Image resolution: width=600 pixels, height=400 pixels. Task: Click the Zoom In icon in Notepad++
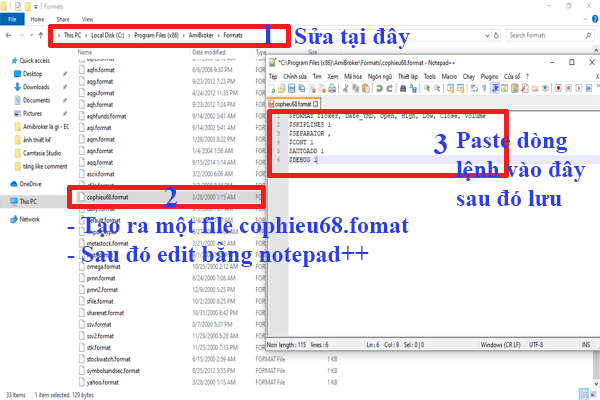[x=427, y=88]
